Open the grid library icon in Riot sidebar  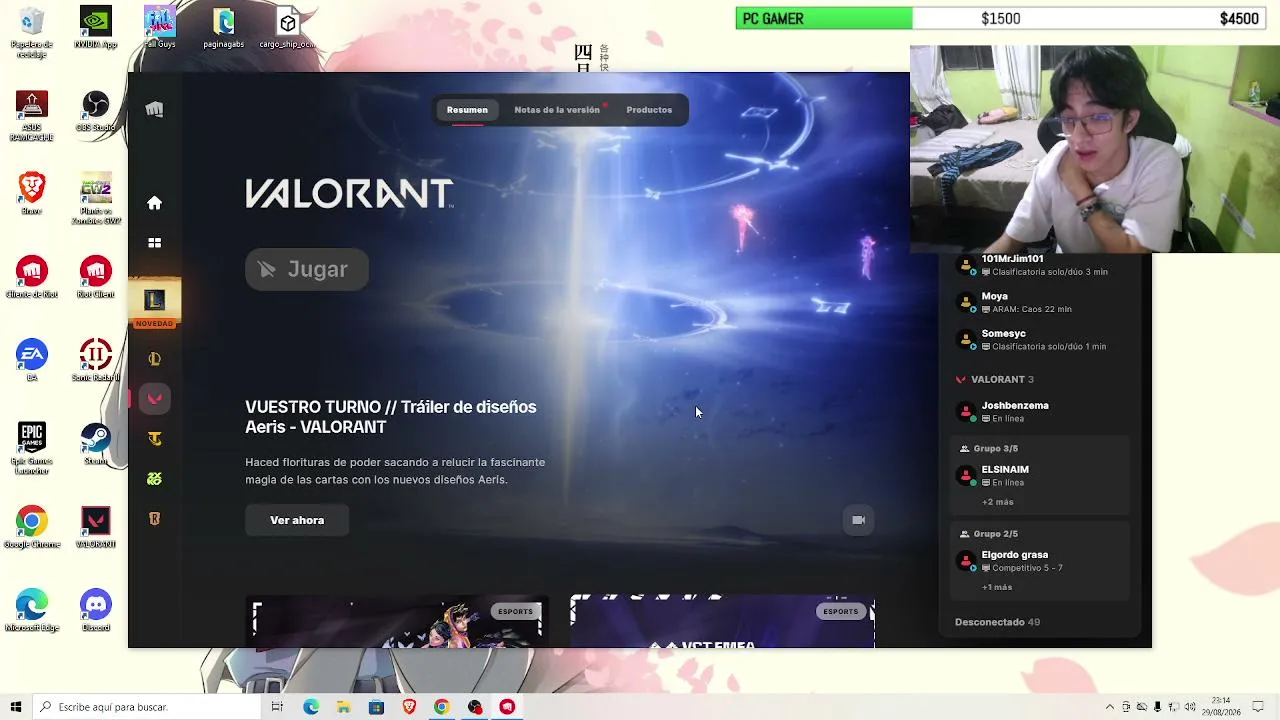pos(154,243)
